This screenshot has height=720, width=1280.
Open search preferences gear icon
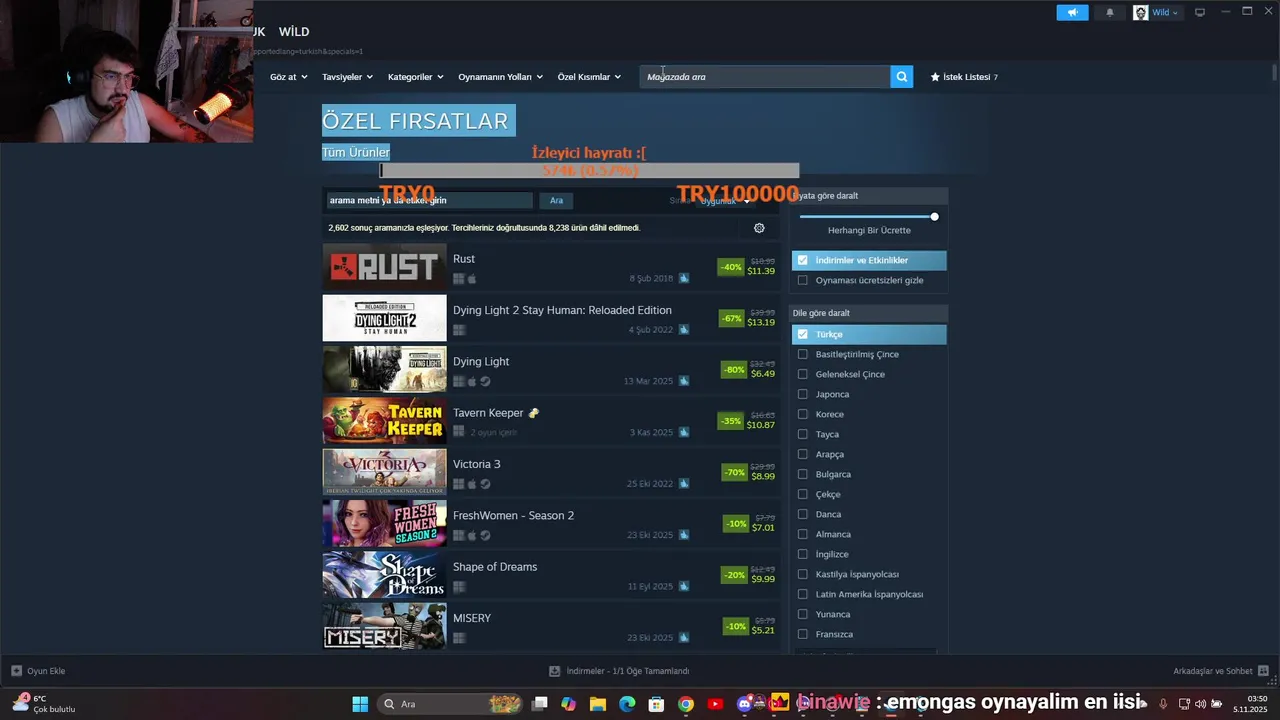click(759, 228)
